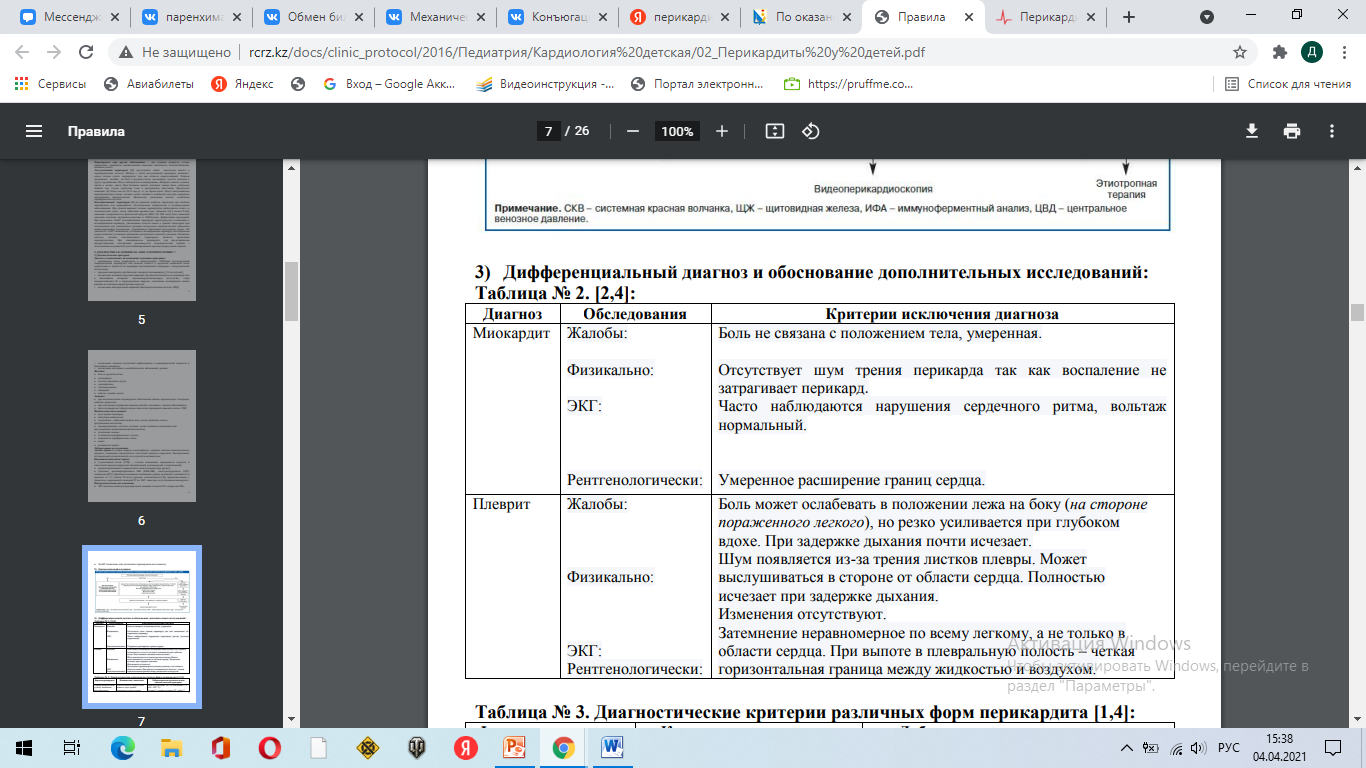Select page 5 thumbnail in sidebar
The height and width of the screenshot is (768, 1366).
(x=142, y=230)
